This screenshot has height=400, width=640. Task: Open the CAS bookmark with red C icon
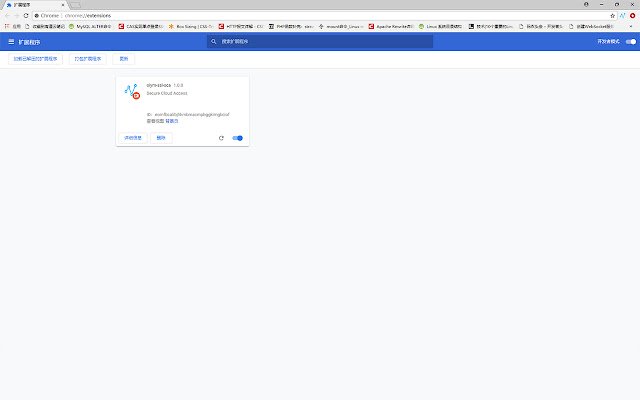(x=141, y=26)
